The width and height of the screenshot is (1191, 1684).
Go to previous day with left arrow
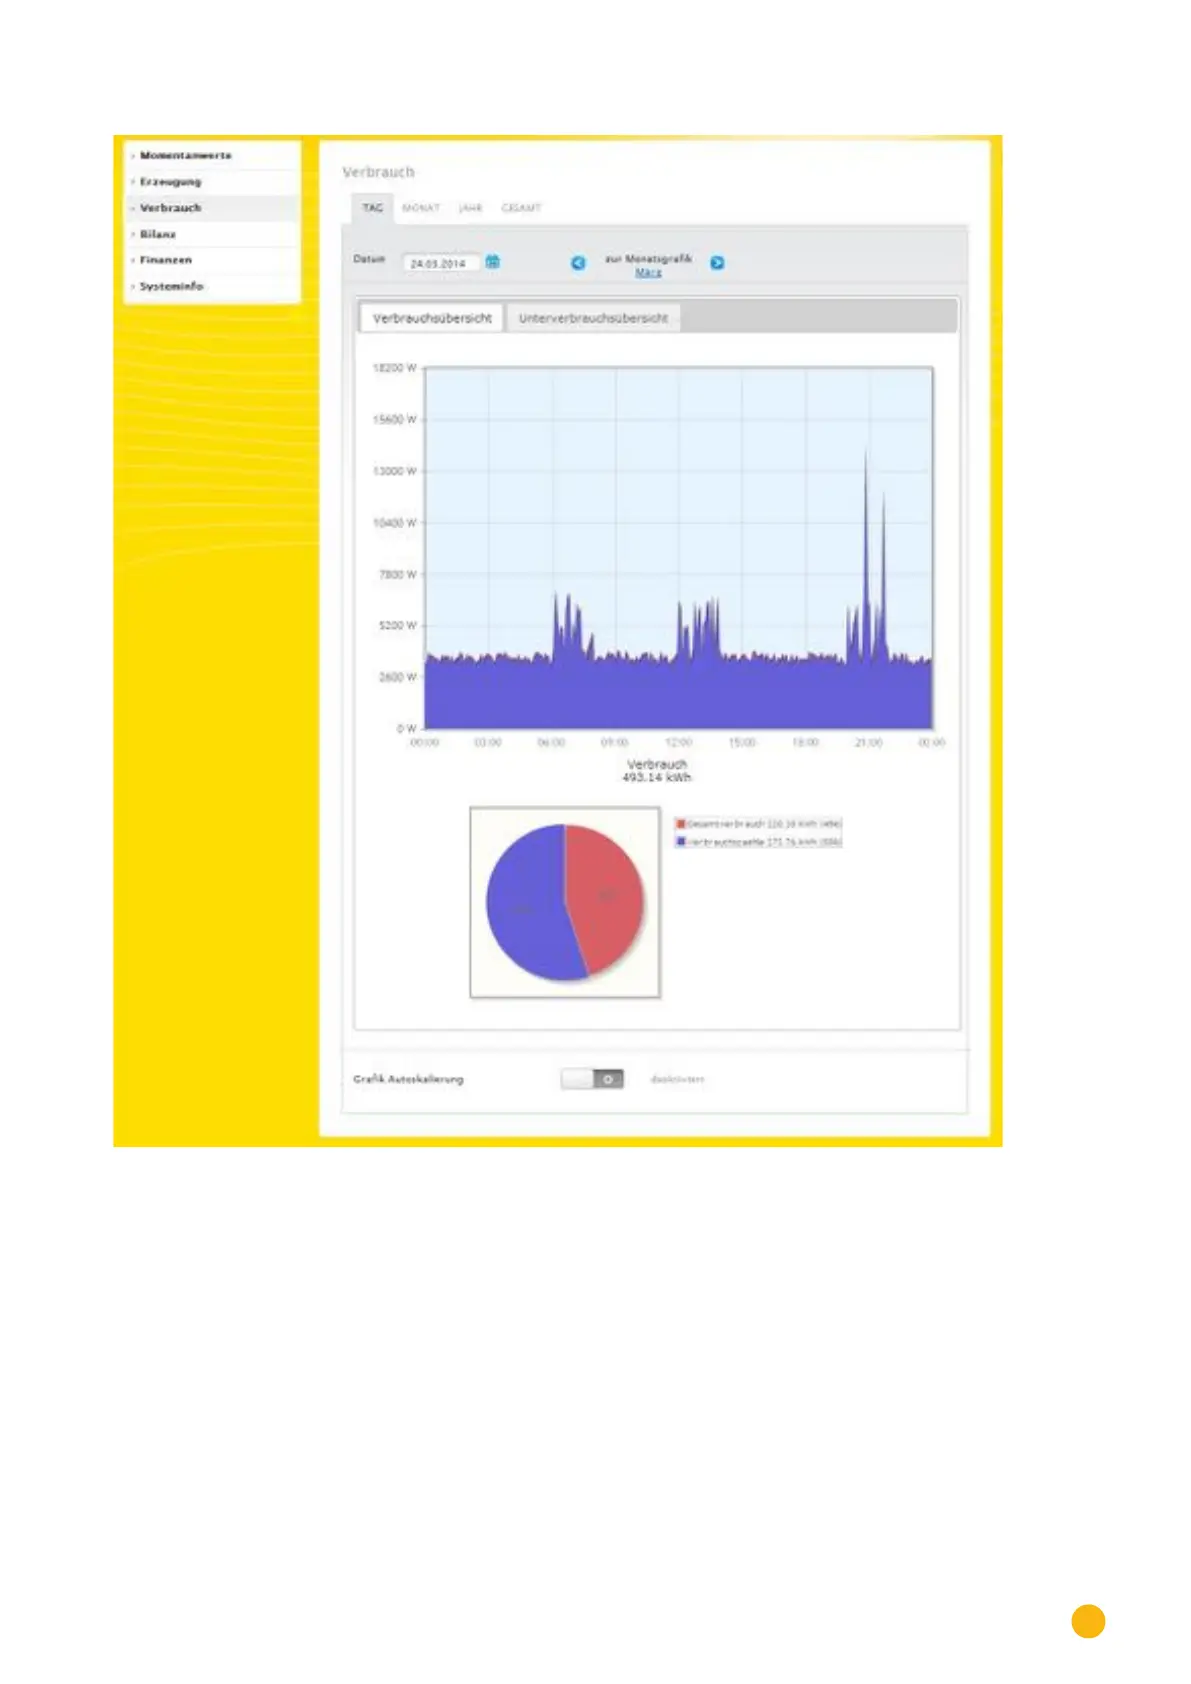[578, 263]
